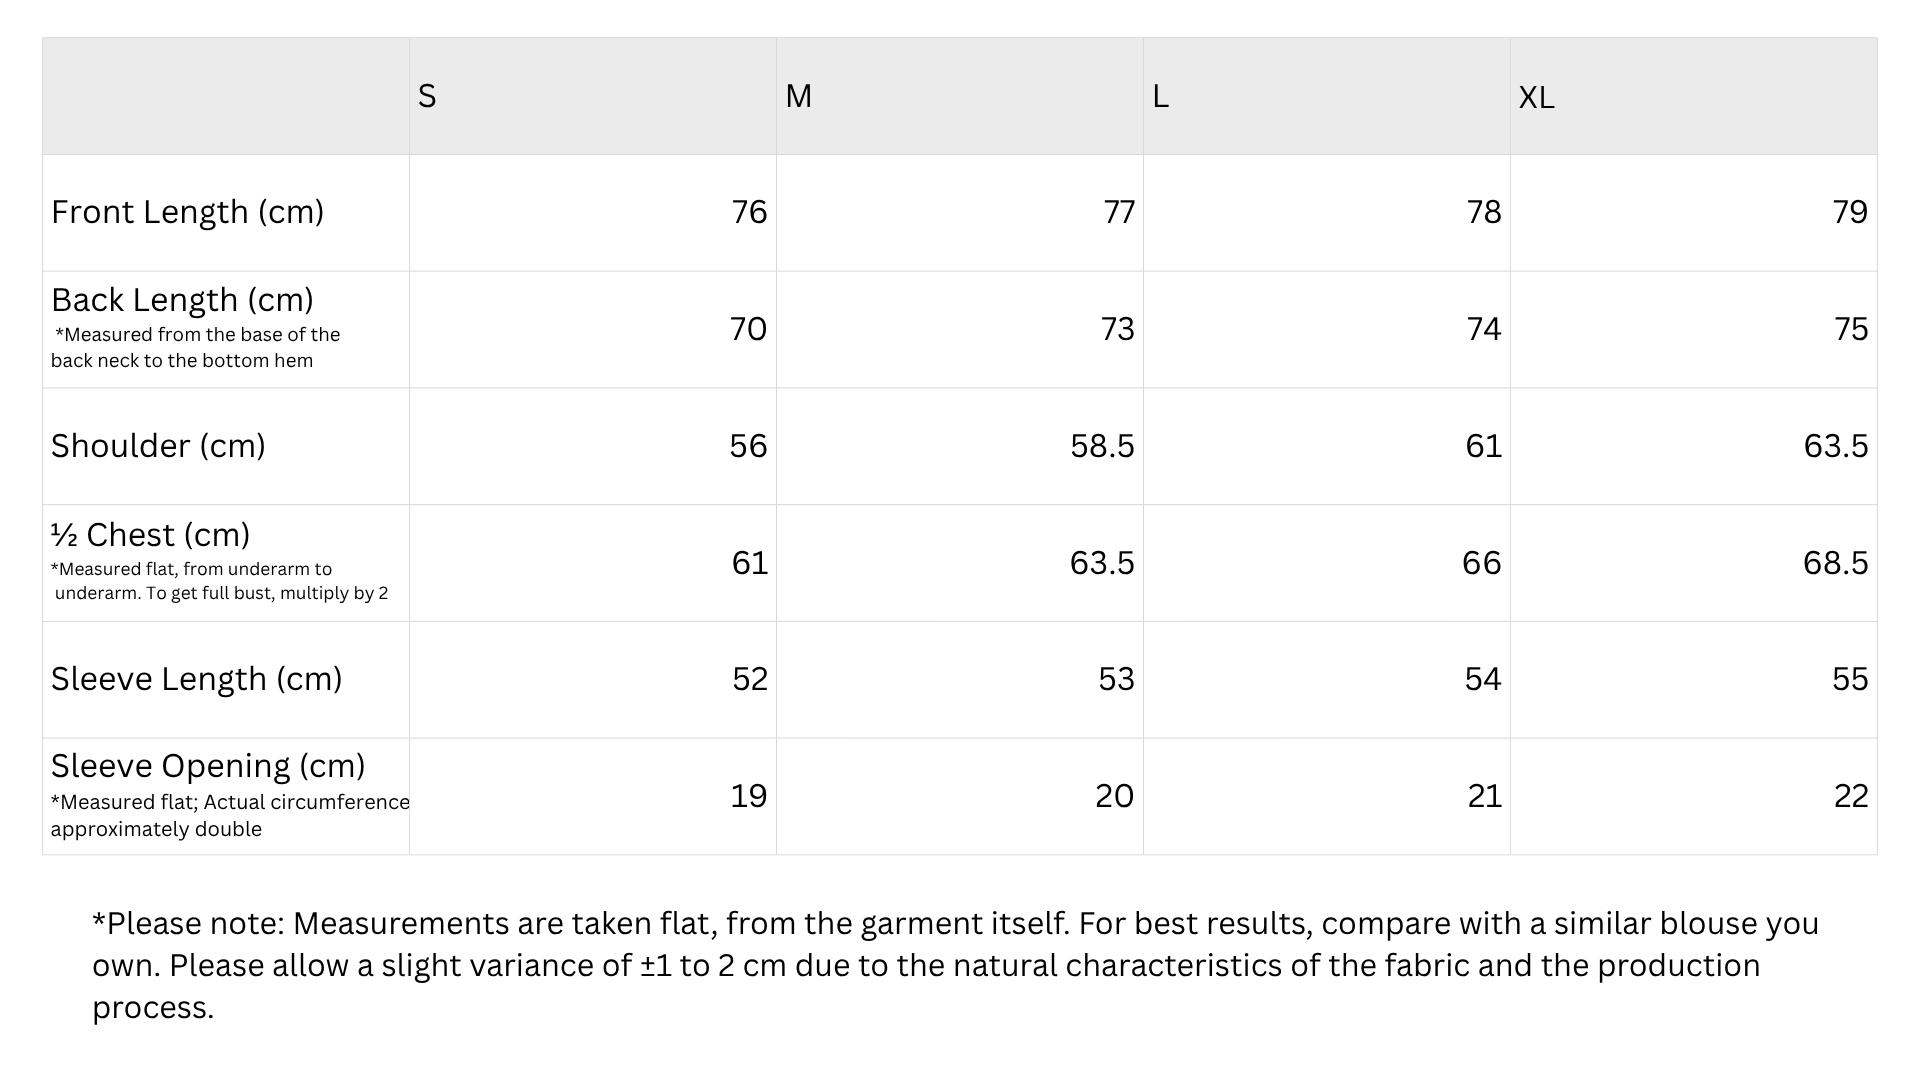Select the ½ Chest value 68.5 for XL
The width and height of the screenshot is (1920, 1080).
(1835, 563)
